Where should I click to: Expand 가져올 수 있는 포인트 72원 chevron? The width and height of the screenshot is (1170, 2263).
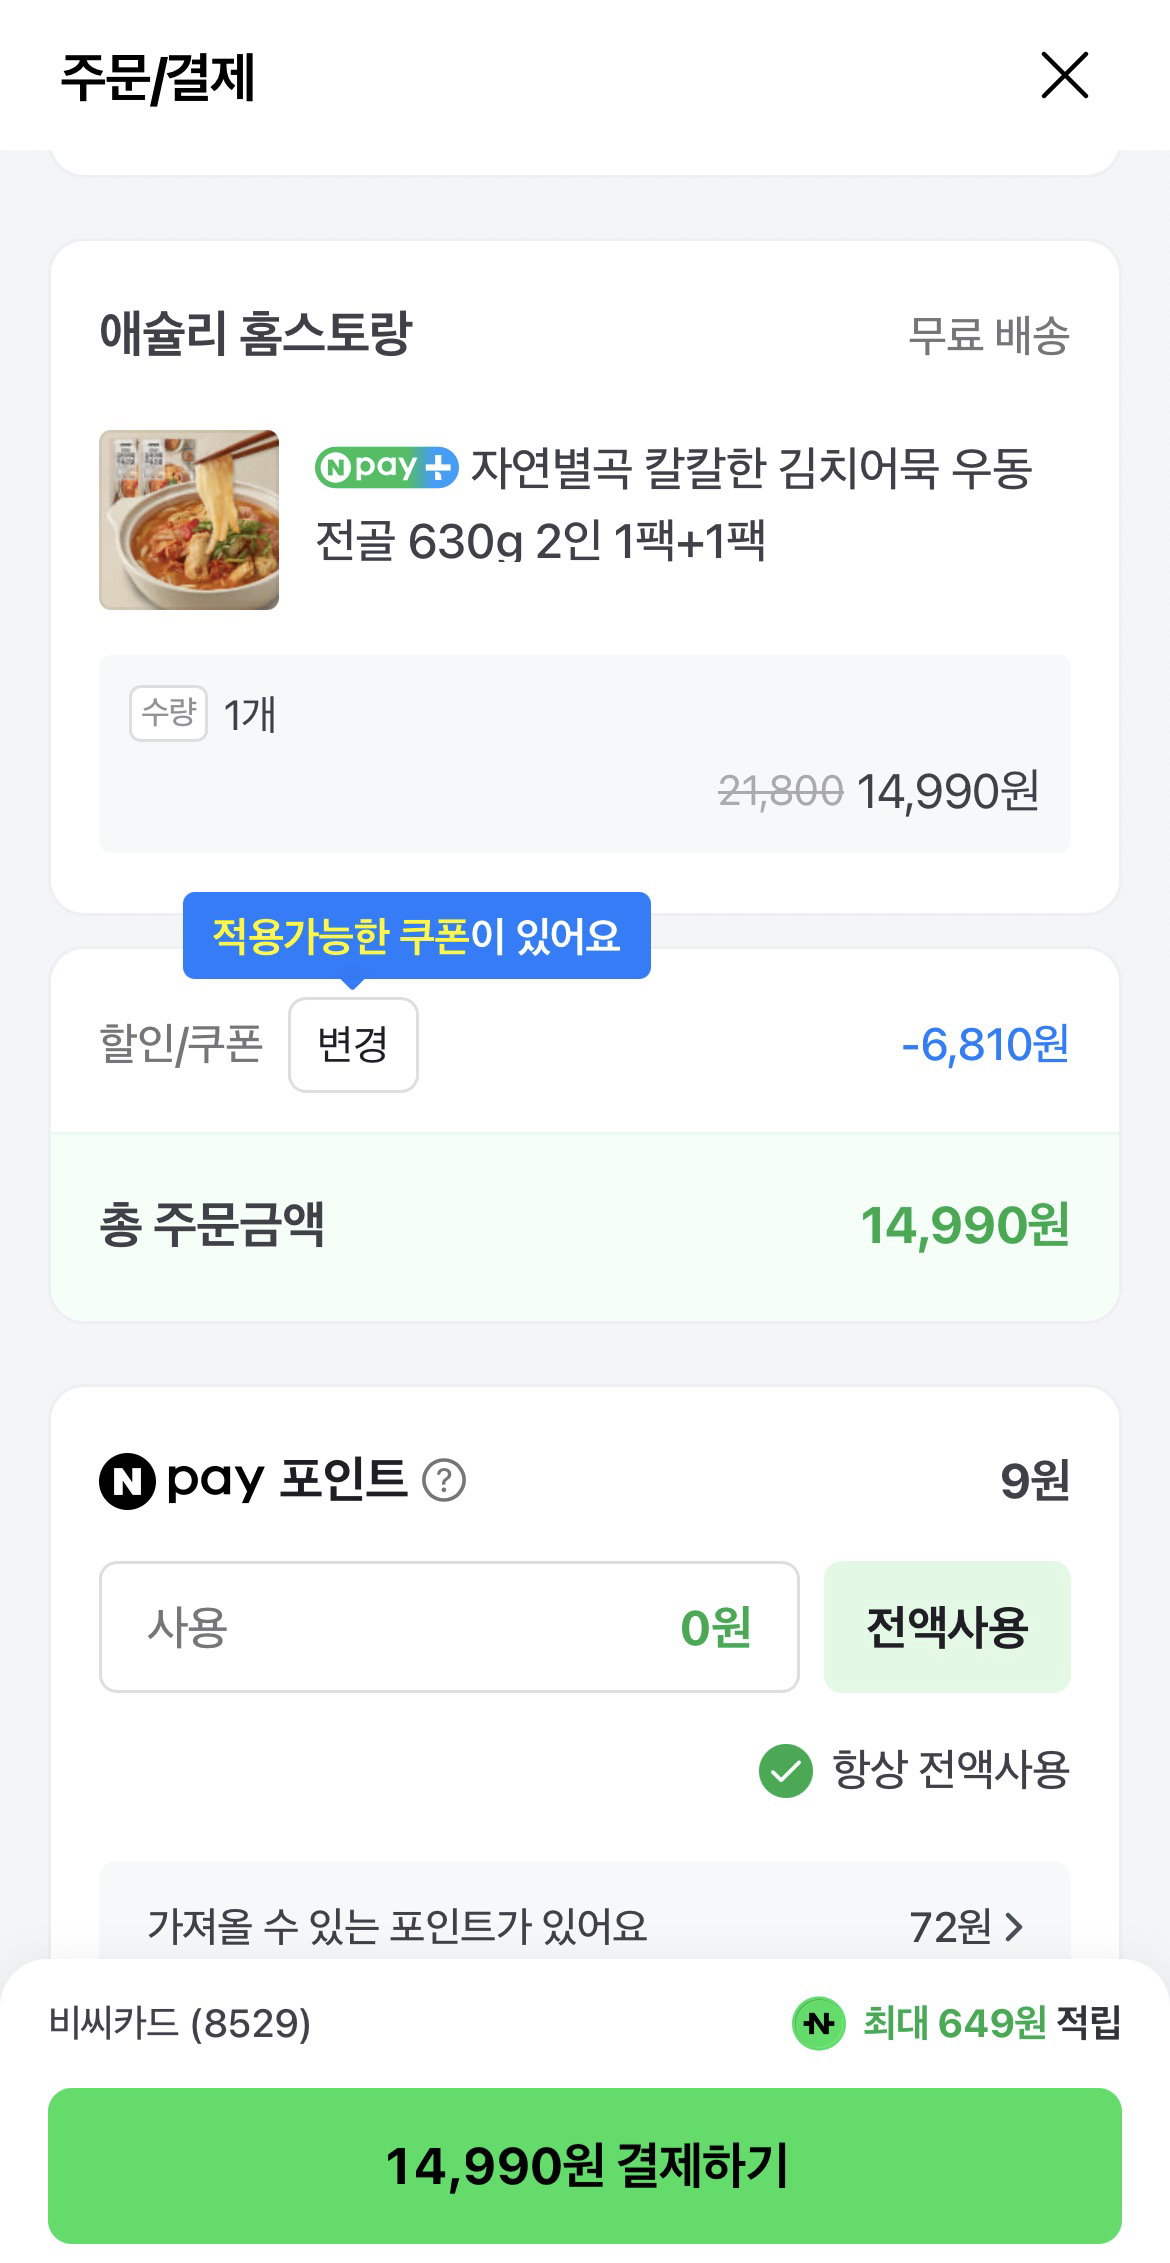click(1014, 1927)
